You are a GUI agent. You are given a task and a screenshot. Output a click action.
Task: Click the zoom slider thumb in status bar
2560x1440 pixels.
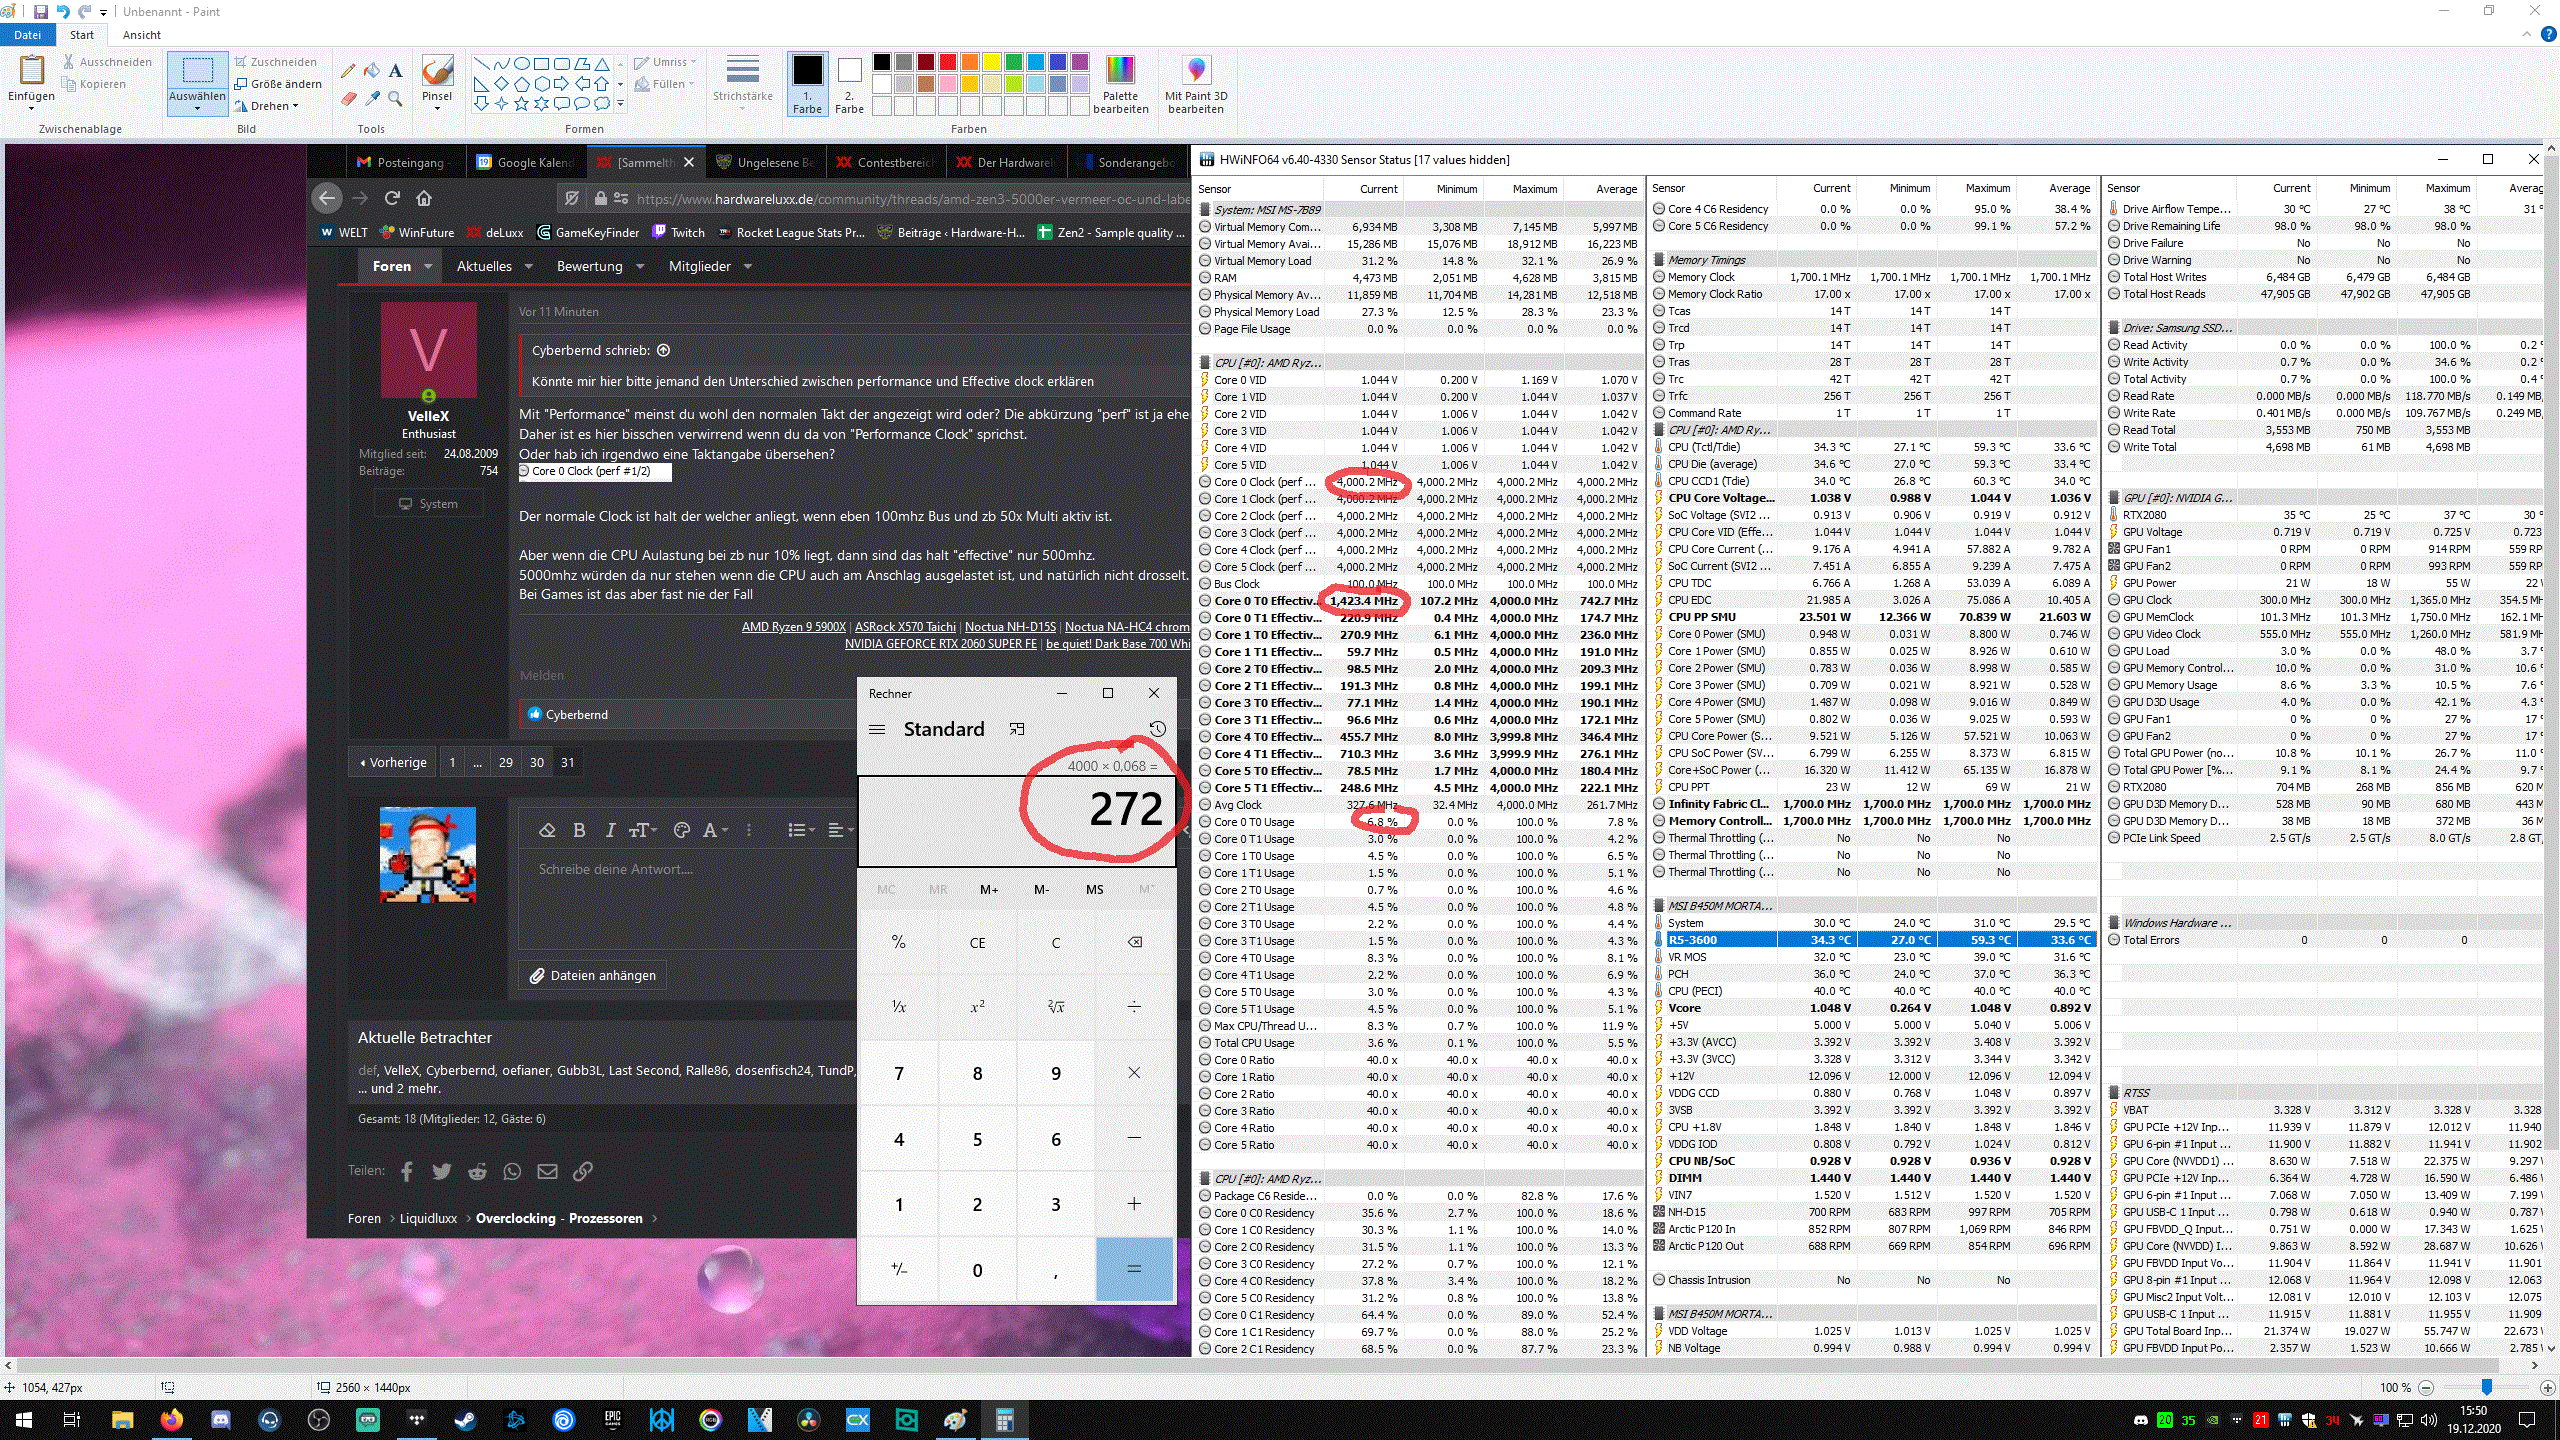[2486, 1387]
